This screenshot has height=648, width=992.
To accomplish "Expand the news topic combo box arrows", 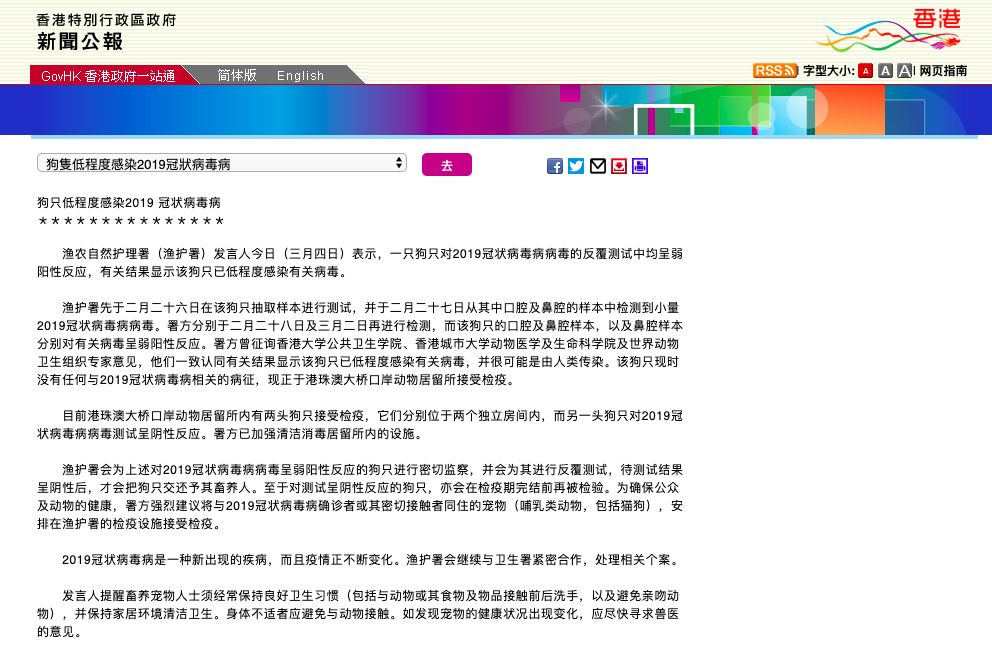I will (x=398, y=163).
